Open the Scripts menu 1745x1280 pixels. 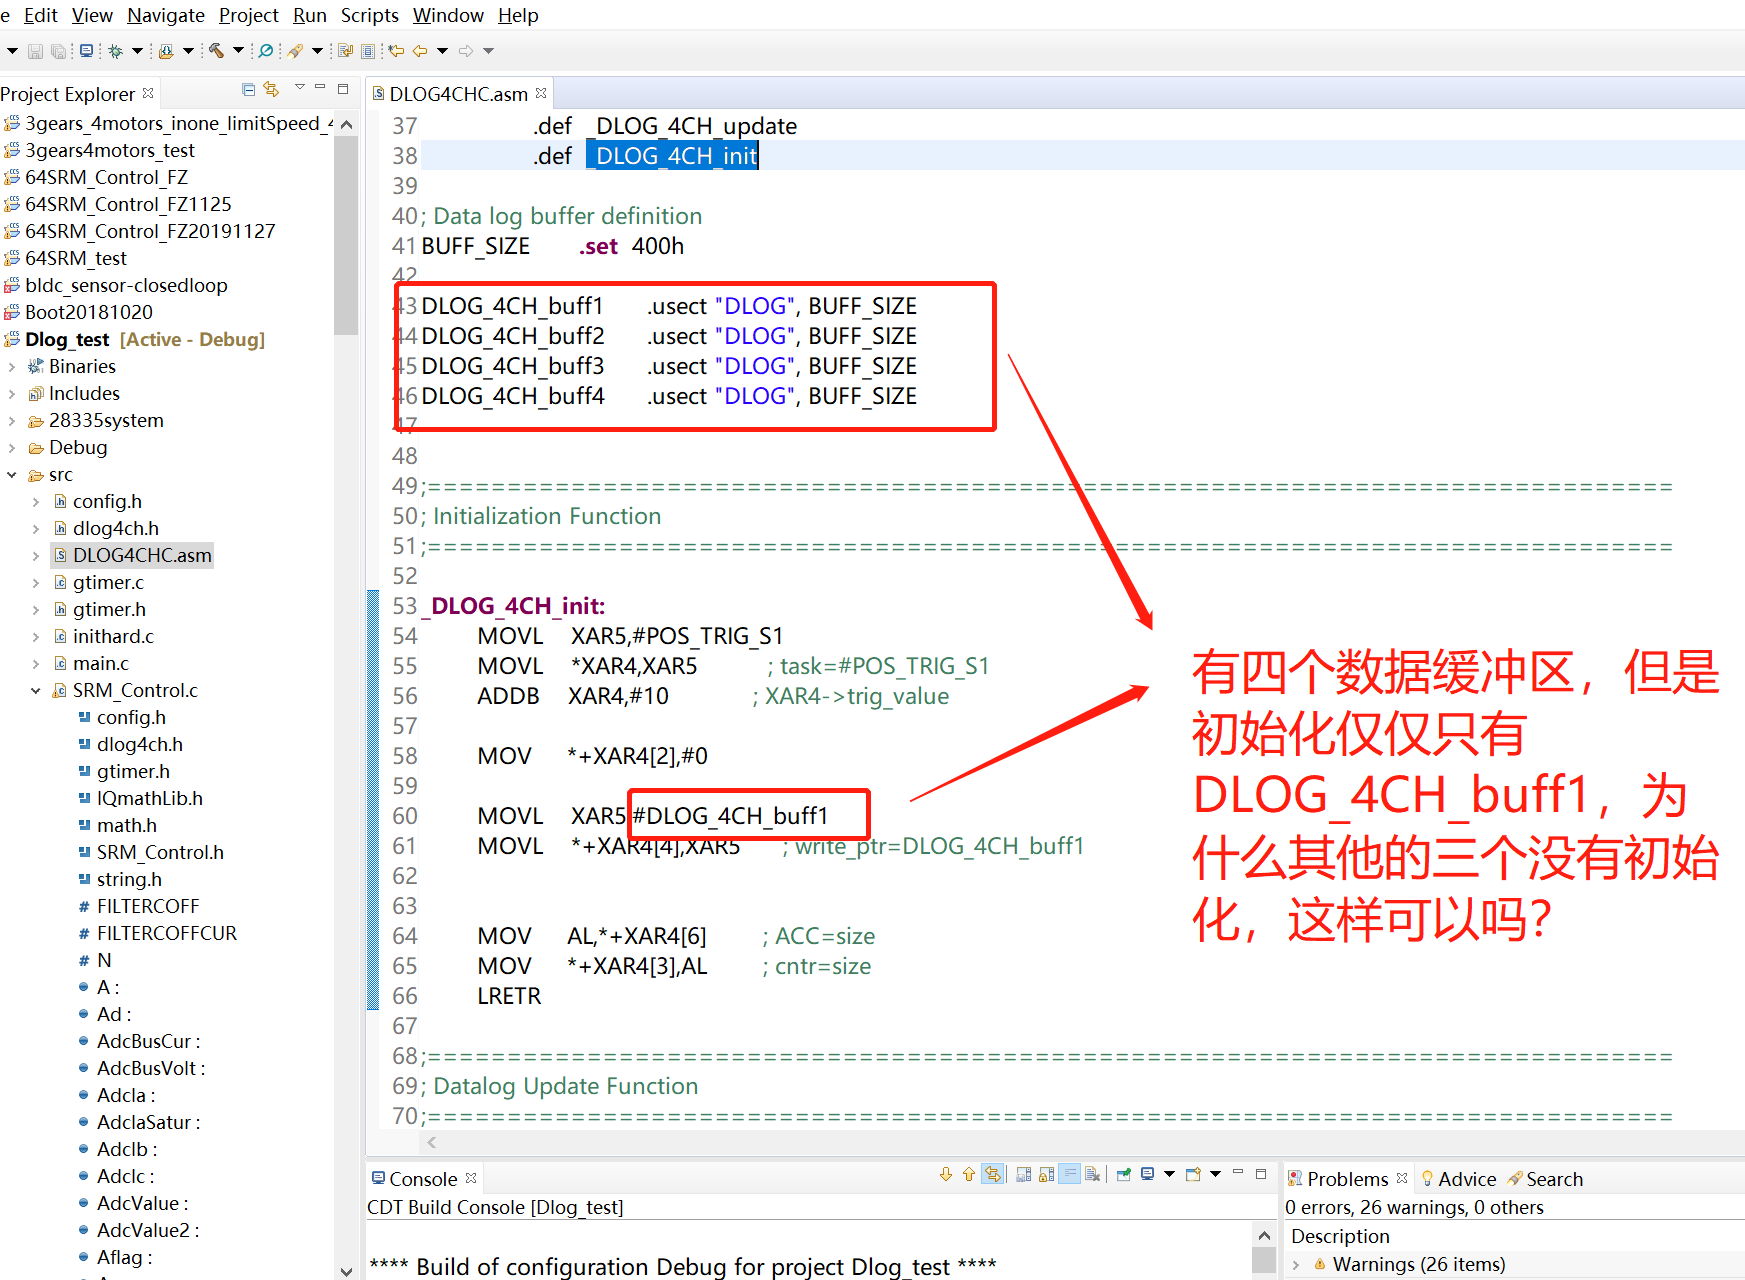point(370,15)
